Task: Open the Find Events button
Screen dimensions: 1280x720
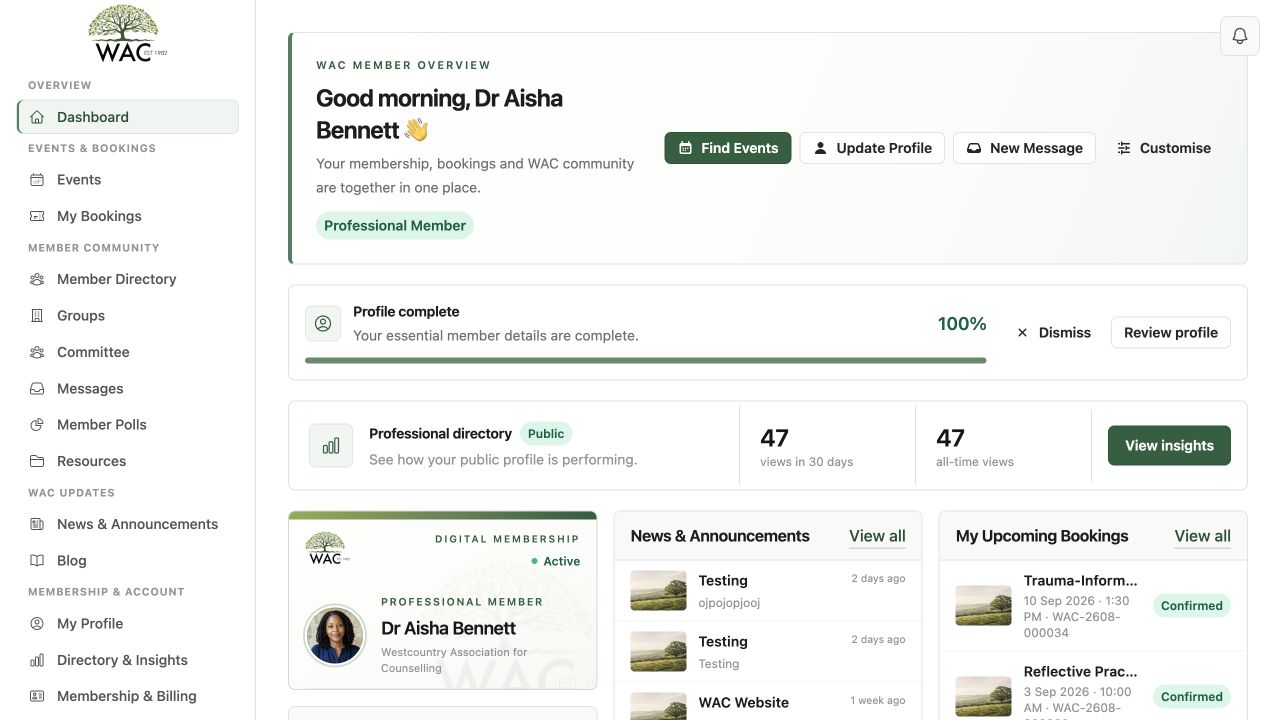Action: pyautogui.click(x=728, y=148)
